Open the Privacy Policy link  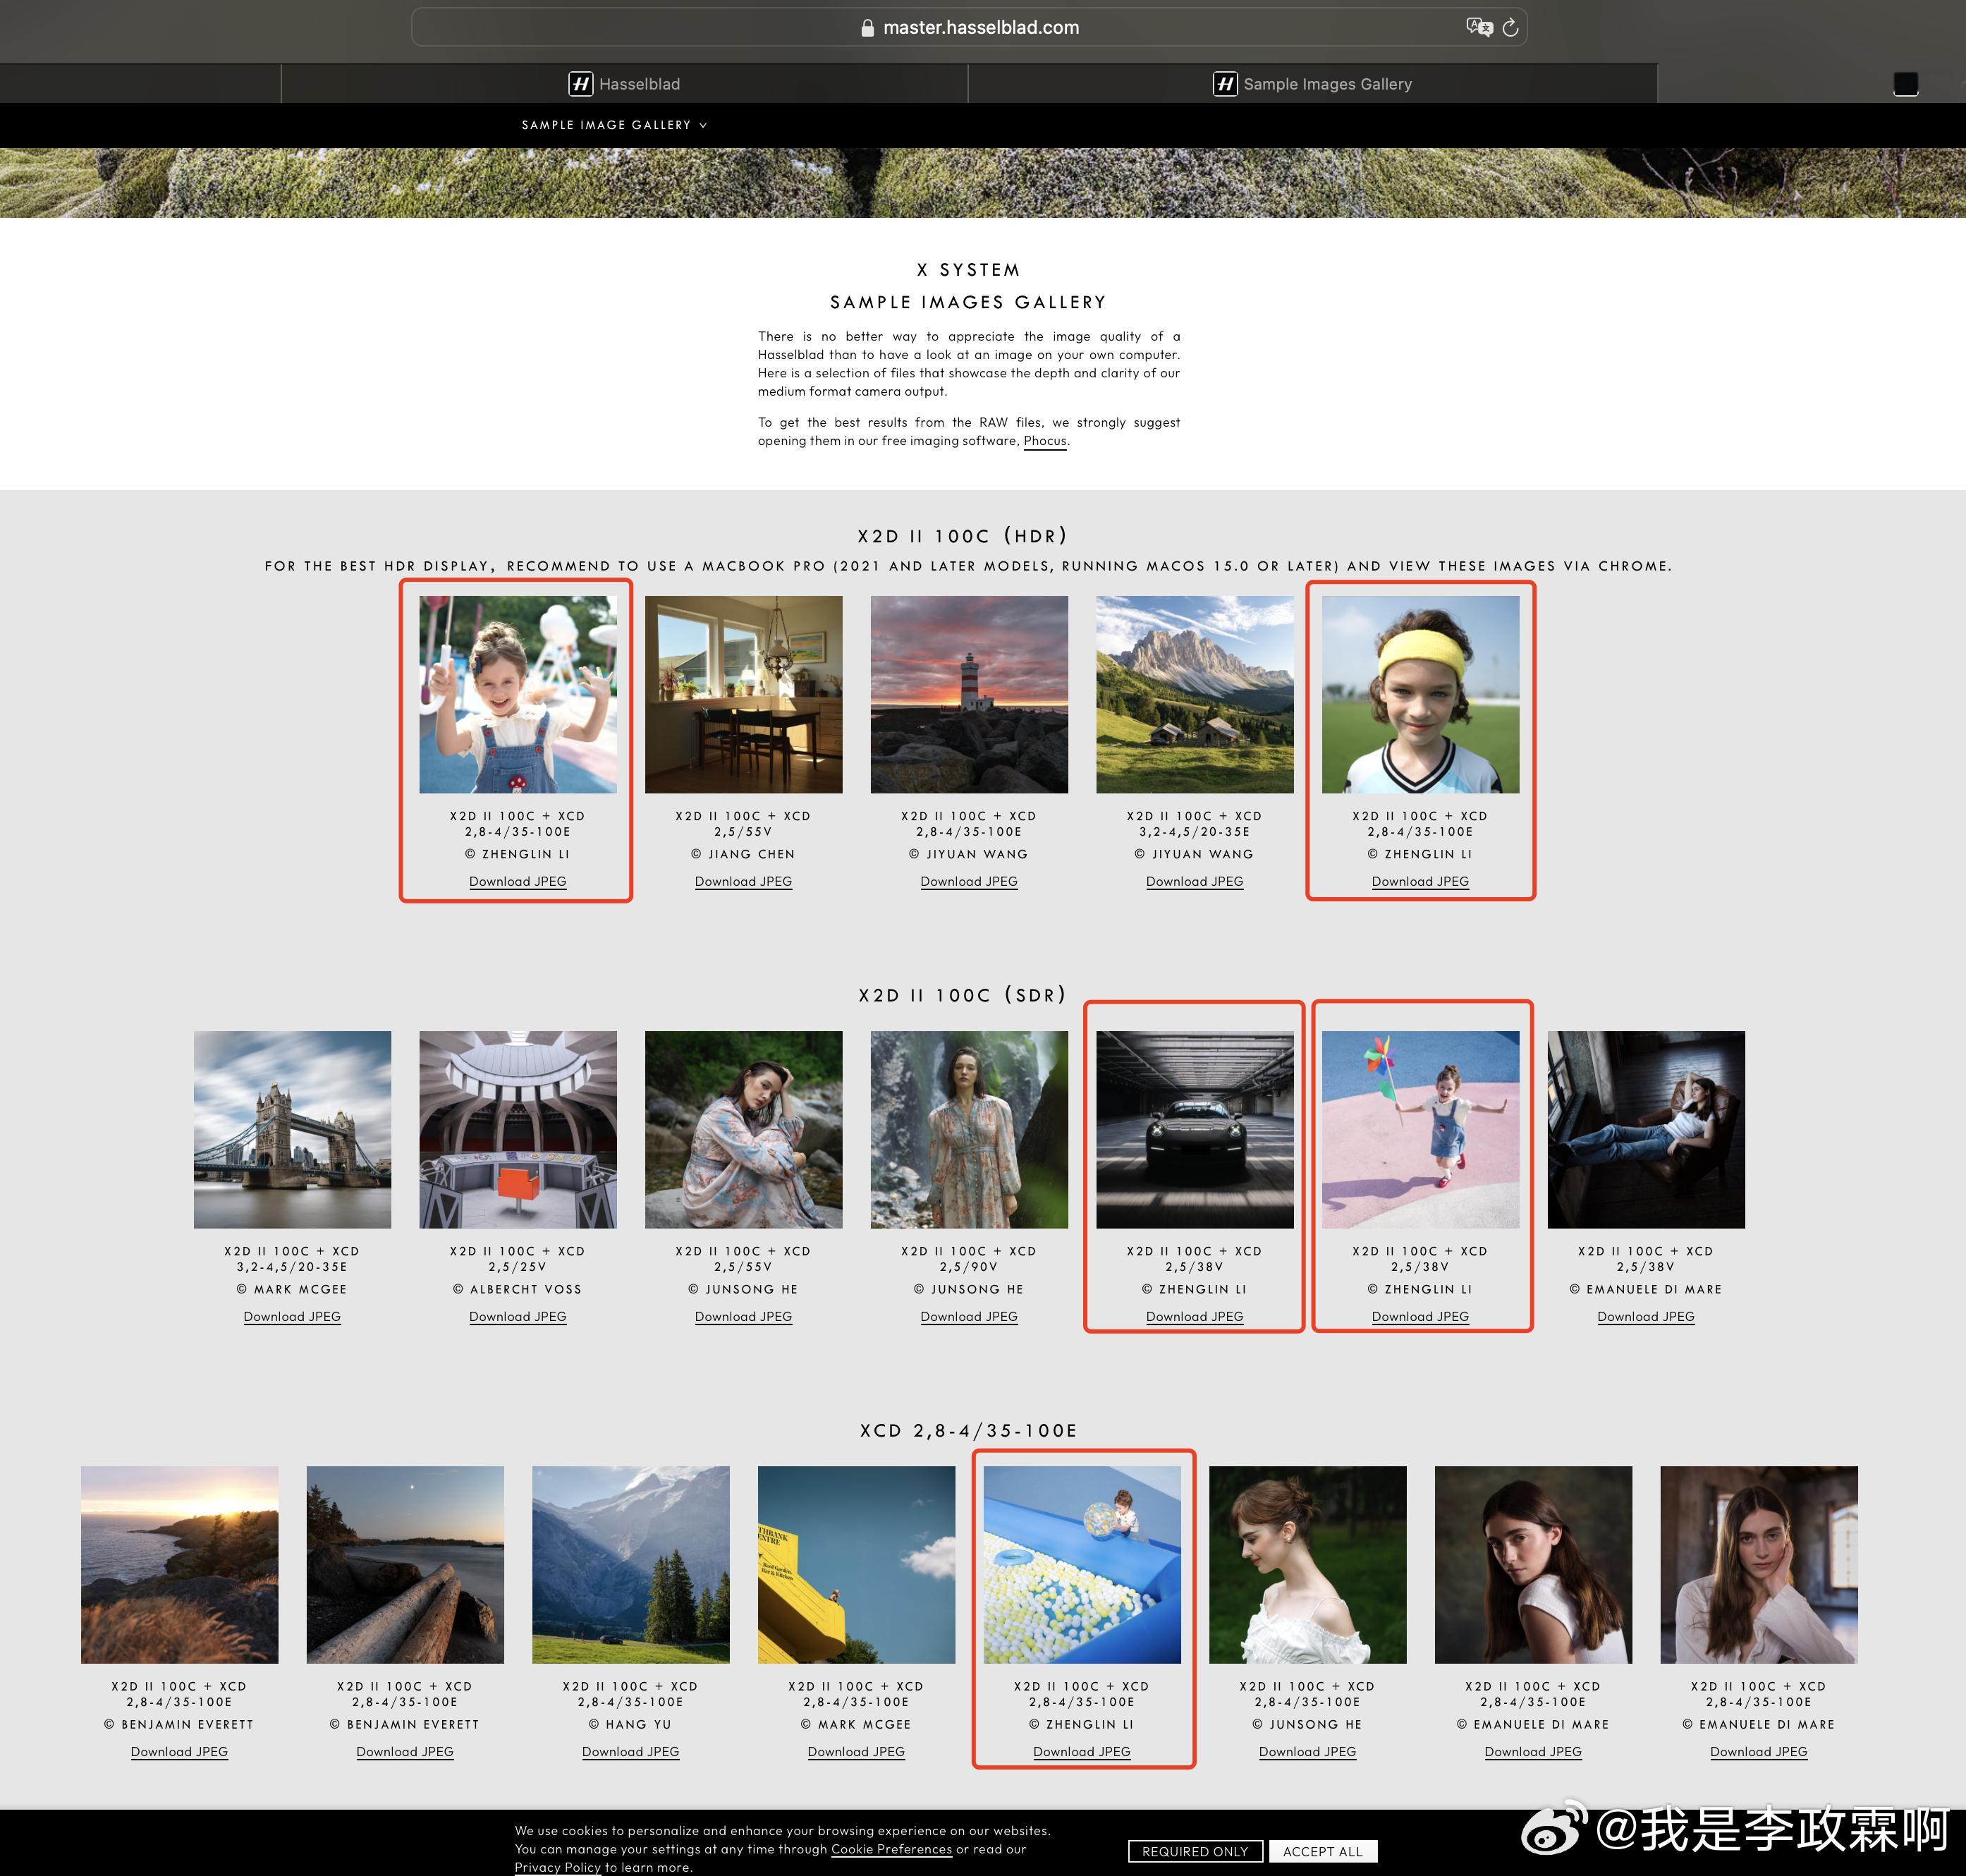558,1867
